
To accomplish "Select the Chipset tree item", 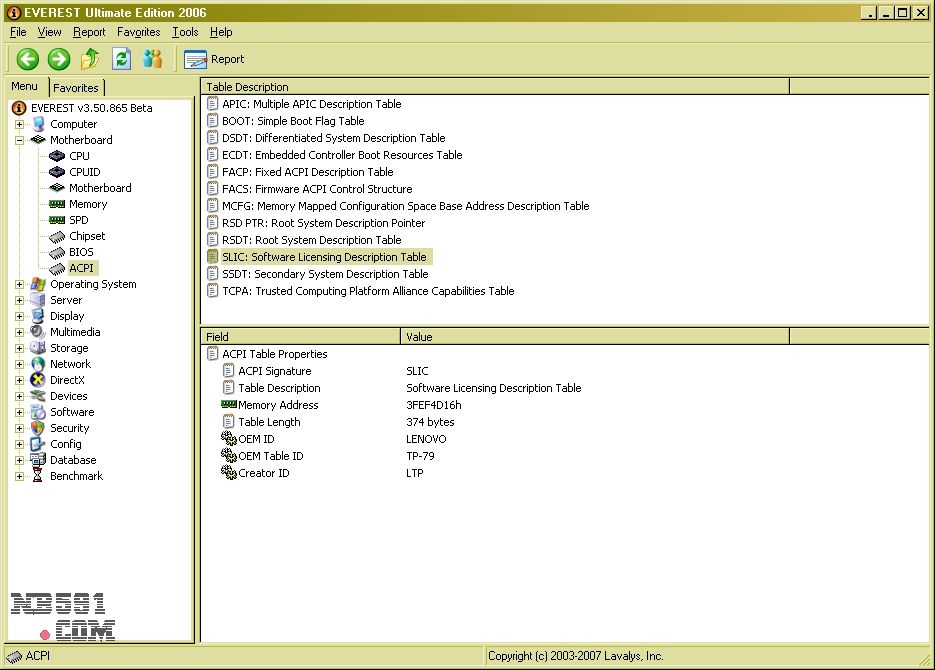I will [87, 236].
